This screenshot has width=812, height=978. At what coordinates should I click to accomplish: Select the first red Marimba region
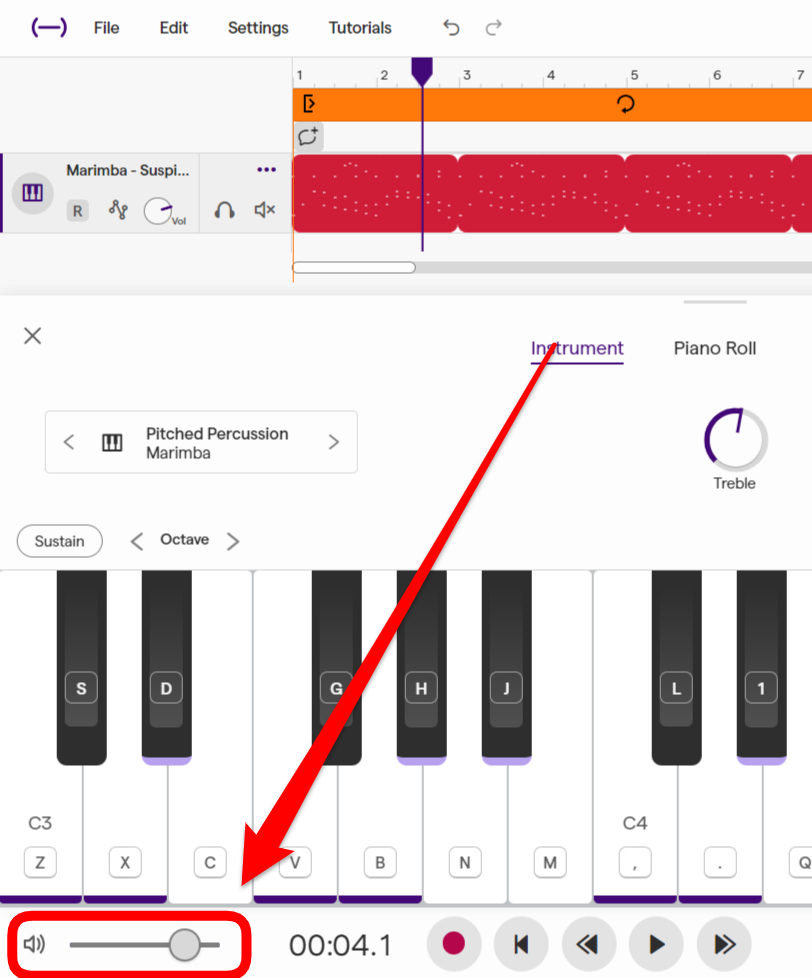[375, 193]
